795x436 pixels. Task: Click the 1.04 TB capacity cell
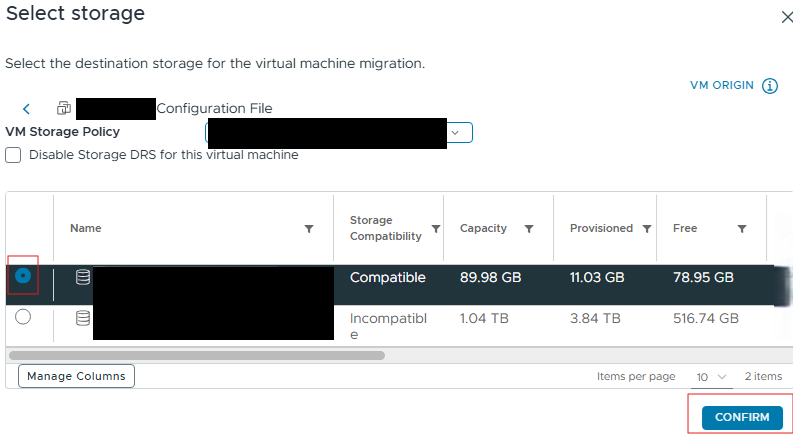[485, 318]
